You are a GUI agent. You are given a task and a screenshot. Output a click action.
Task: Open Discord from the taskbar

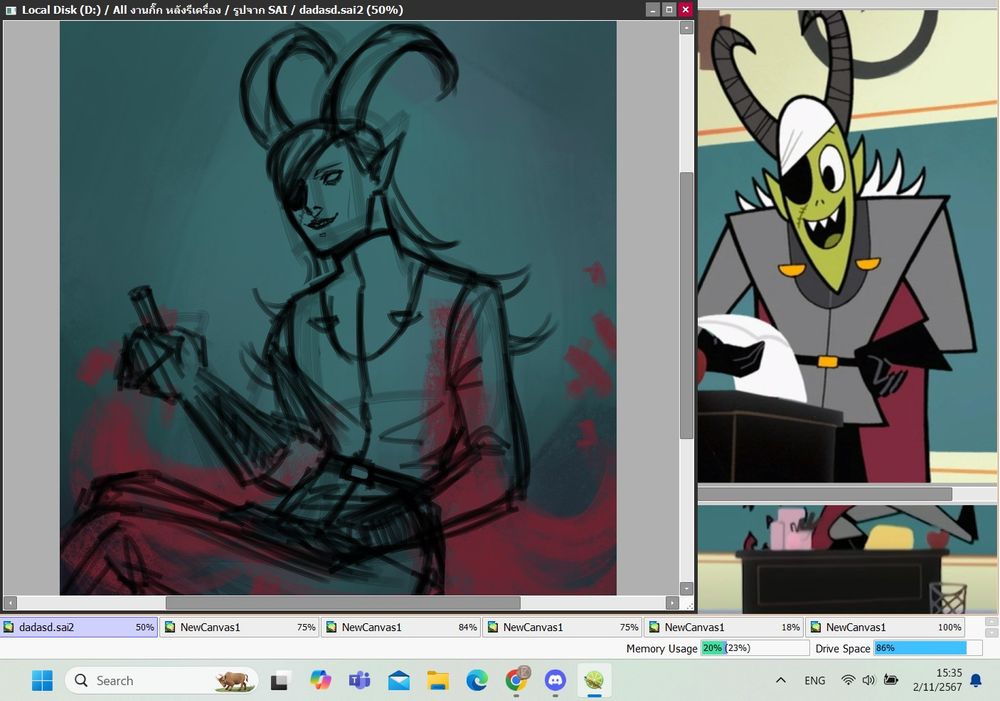555,681
